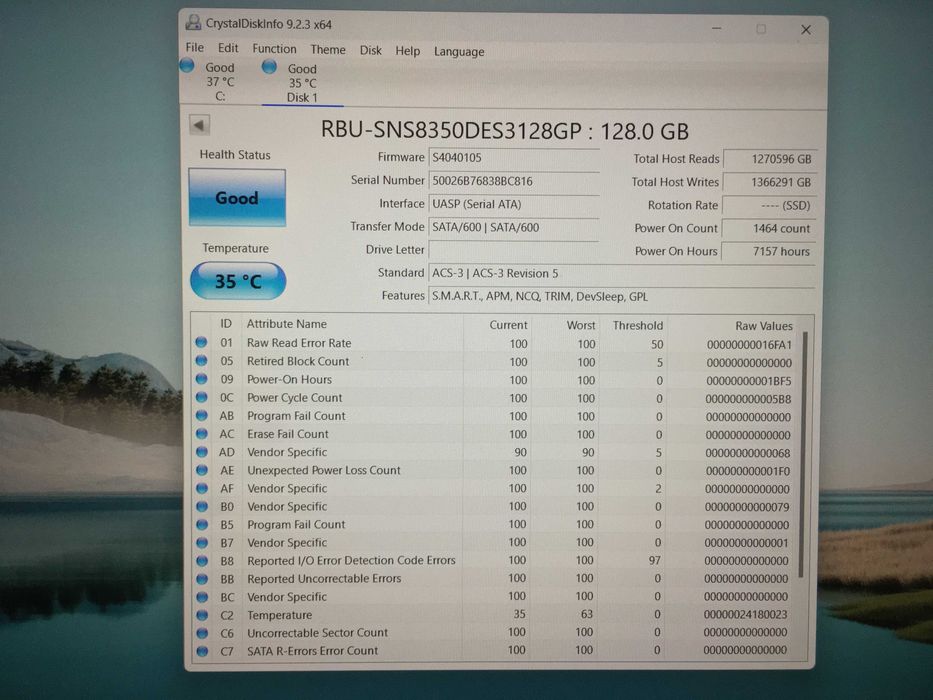Viewport: 933px width, 700px height.
Task: Click the Current column header
Action: click(508, 325)
